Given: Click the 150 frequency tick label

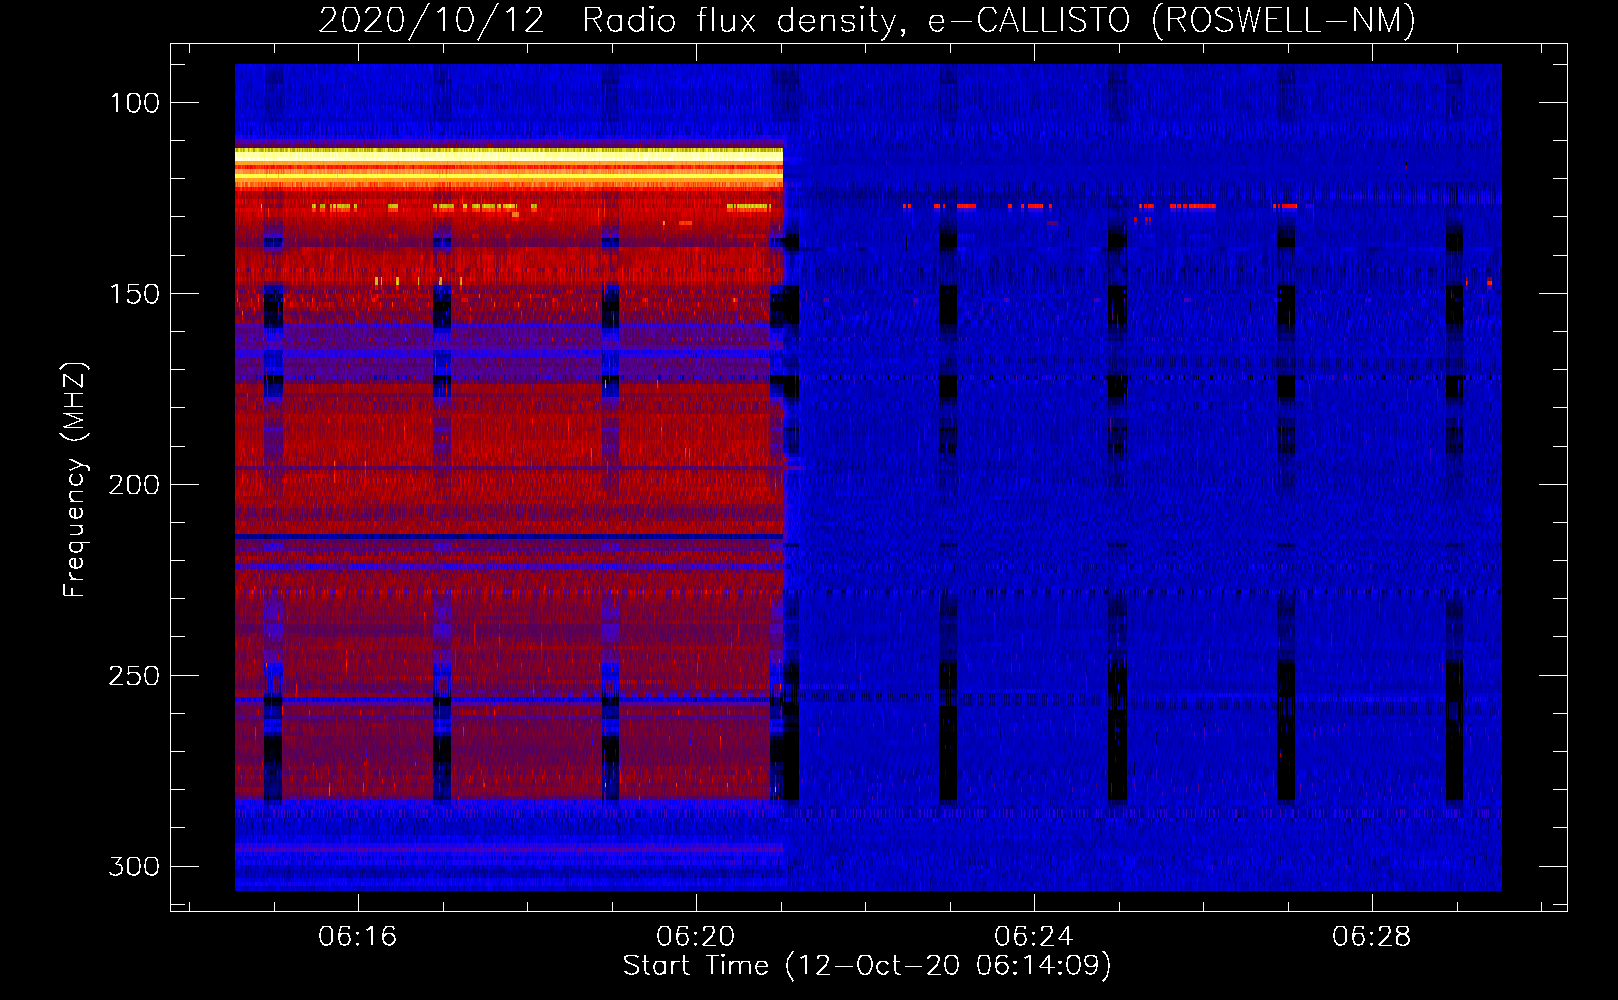Looking at the screenshot, I should pyautogui.click(x=134, y=294).
